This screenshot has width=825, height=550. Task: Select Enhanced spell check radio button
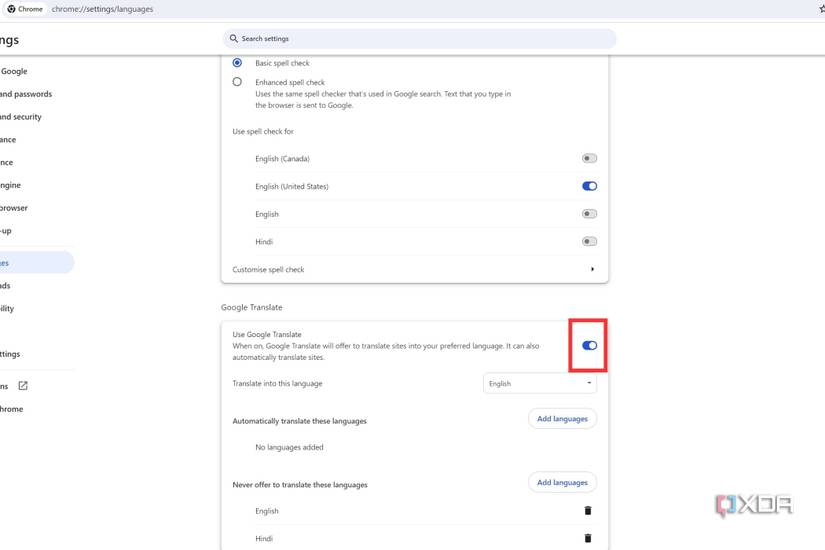[237, 82]
